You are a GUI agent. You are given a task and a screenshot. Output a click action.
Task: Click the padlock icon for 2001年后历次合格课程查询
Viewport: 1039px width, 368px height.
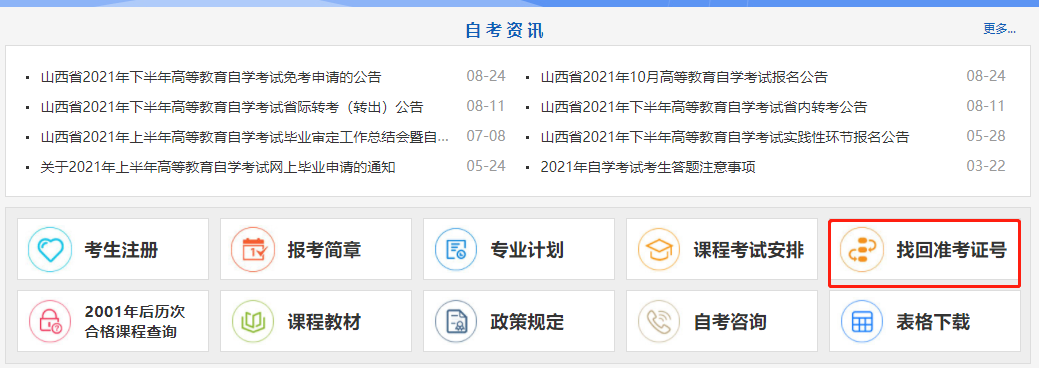click(50, 322)
